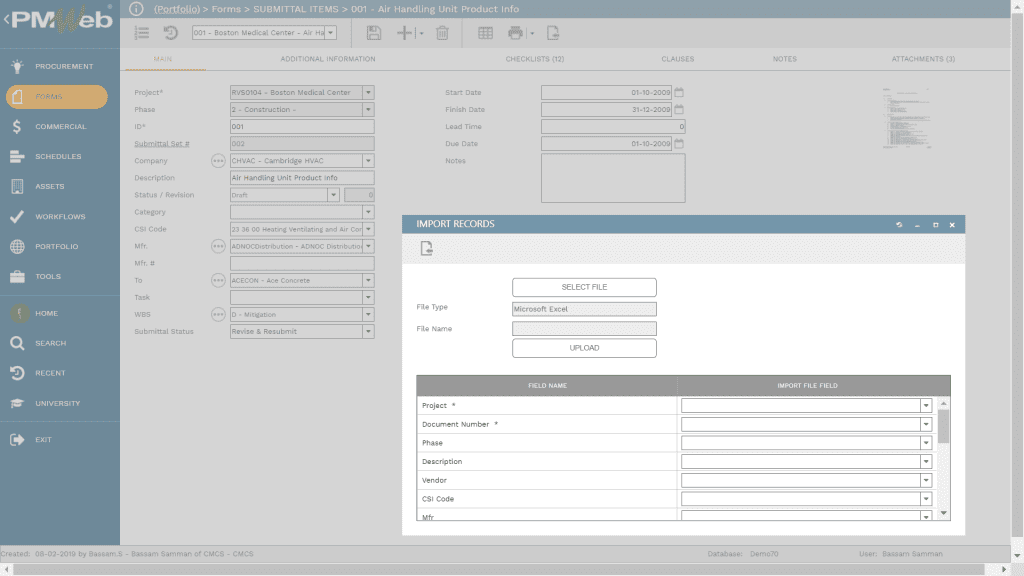
Task: Add a new record with plus icon
Action: tap(404, 33)
